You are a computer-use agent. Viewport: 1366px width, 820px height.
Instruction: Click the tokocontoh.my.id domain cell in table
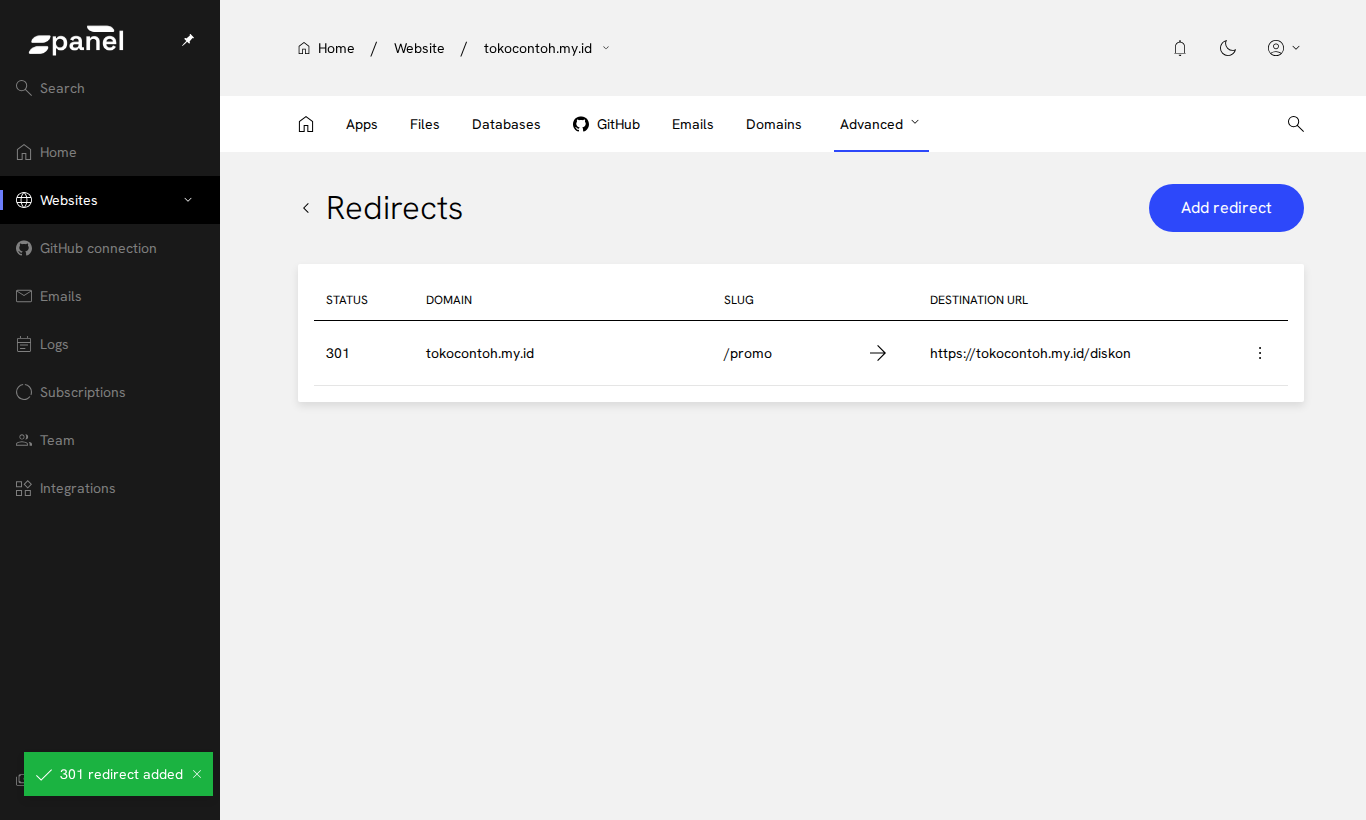(x=480, y=353)
